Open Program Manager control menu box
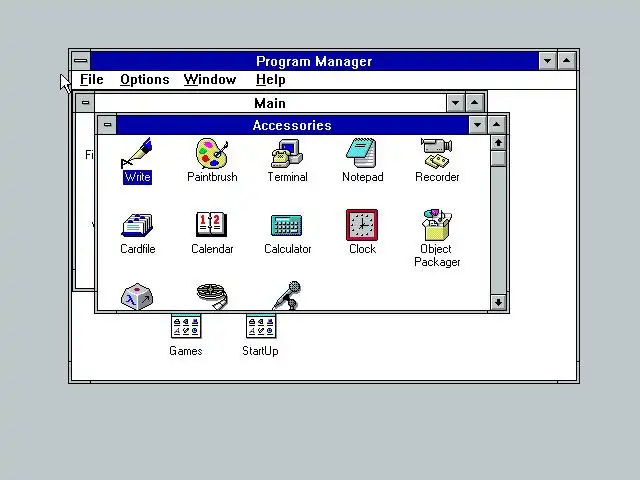The width and height of the screenshot is (640, 480). pyautogui.click(x=81, y=61)
